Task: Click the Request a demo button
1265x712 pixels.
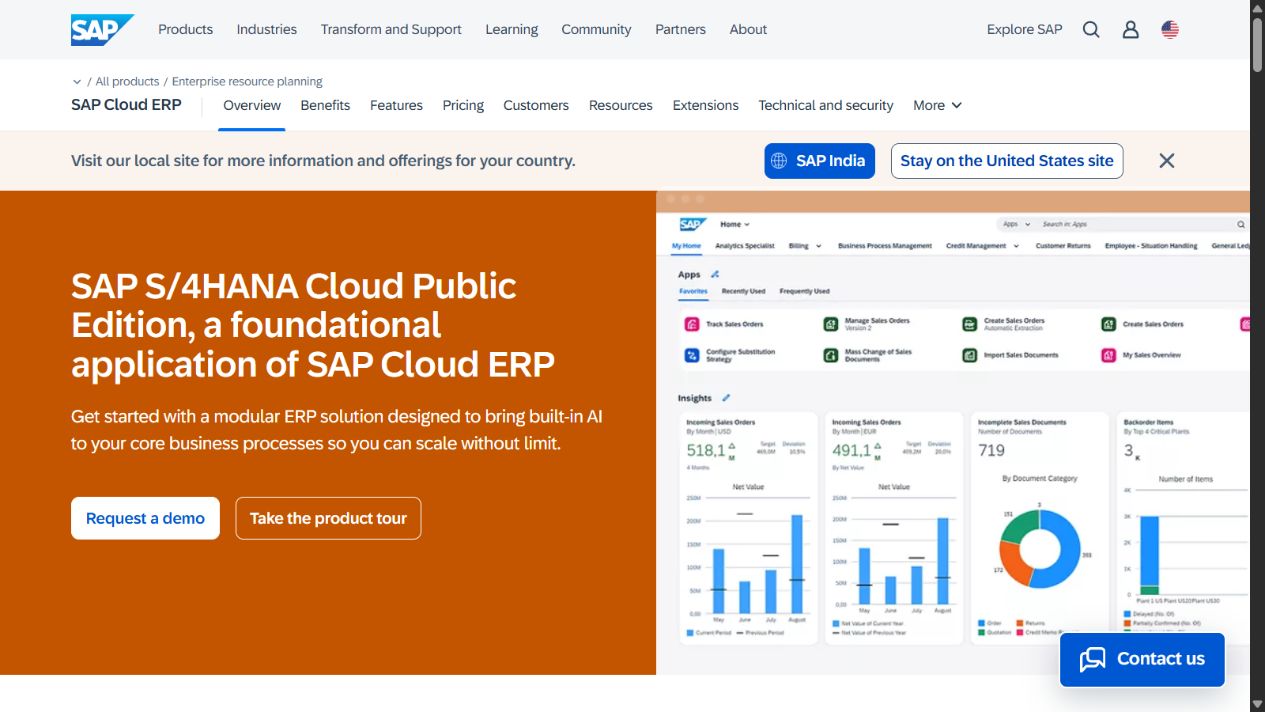Action: pos(145,518)
